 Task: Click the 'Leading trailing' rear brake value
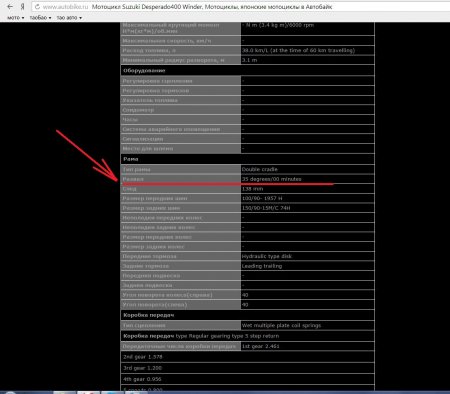(x=262, y=266)
